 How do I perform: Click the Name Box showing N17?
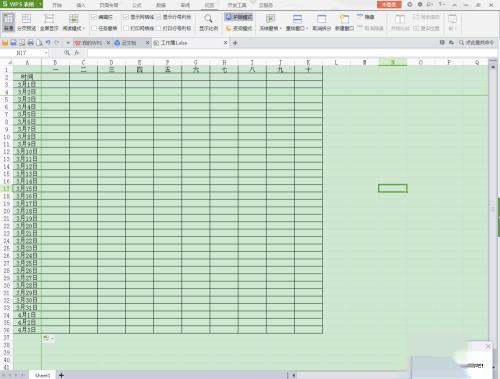pos(23,53)
